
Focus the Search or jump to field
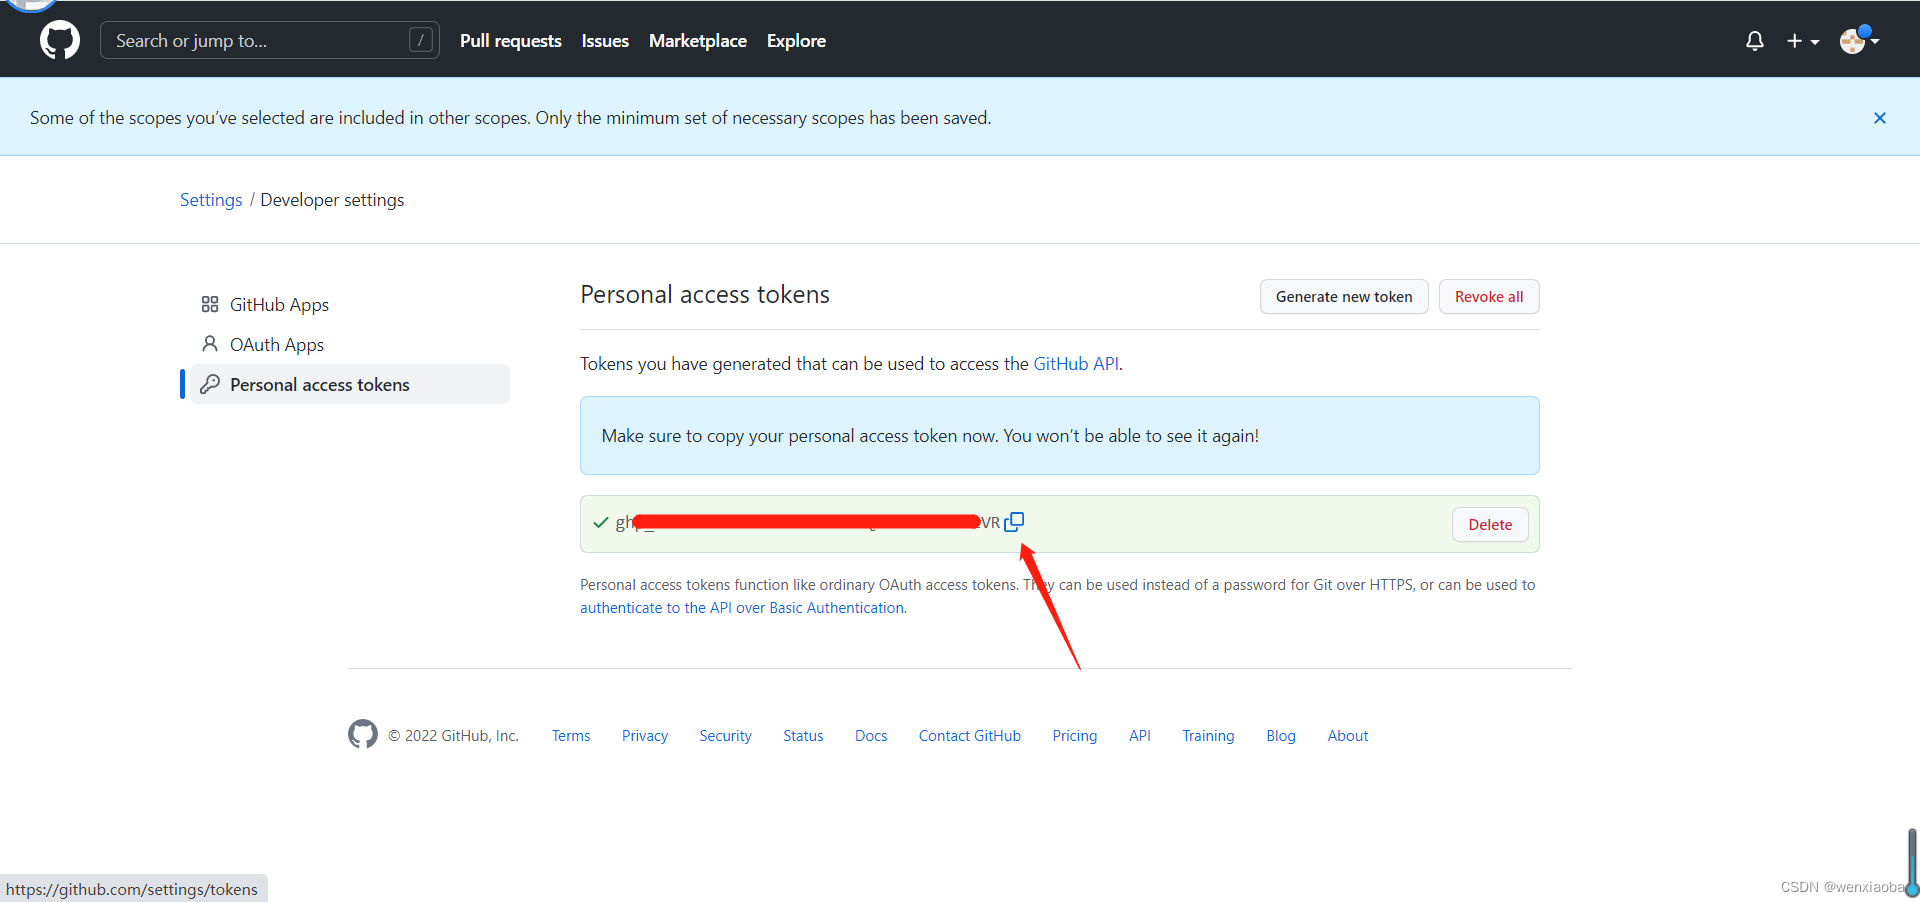[270, 40]
